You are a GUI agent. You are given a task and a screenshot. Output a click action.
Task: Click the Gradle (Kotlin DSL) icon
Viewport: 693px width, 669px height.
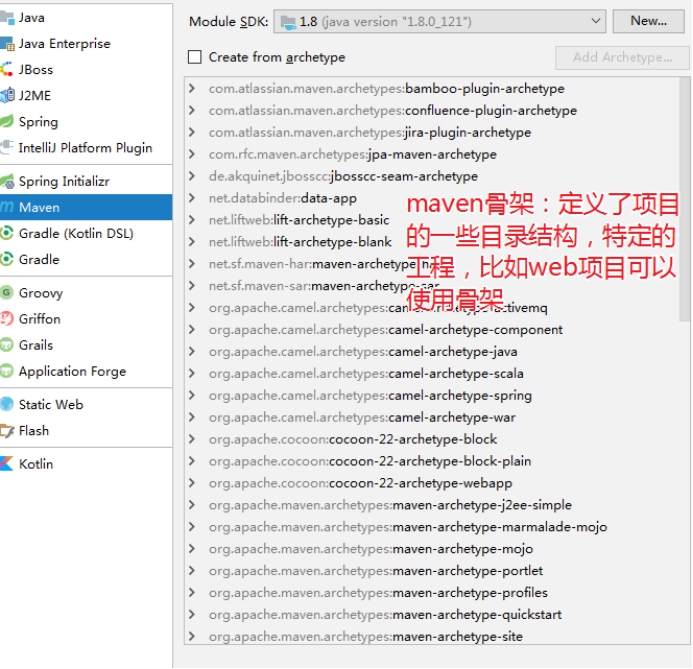pyautogui.click(x=7, y=233)
